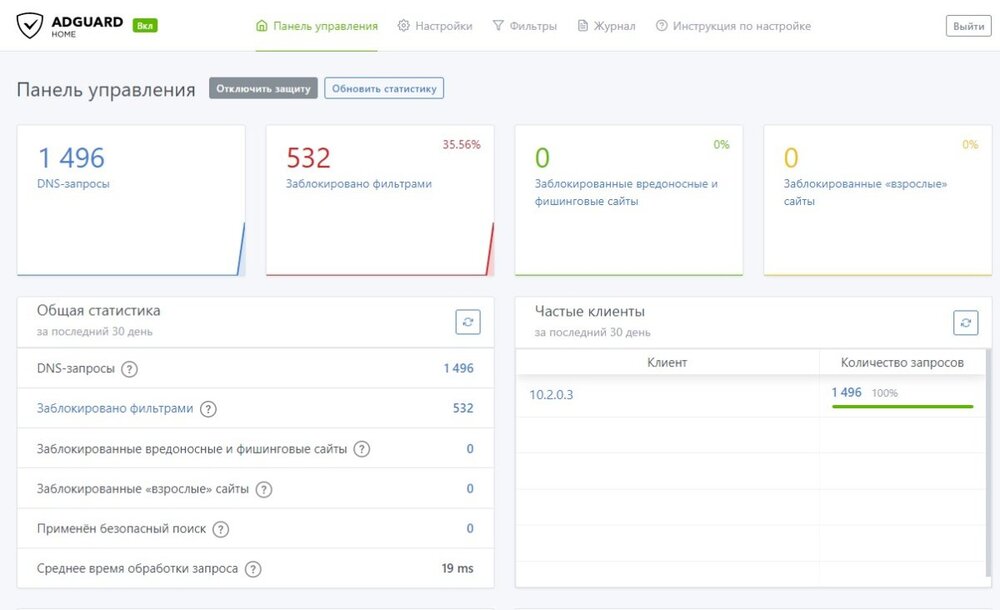The height and width of the screenshot is (610, 1000).
Task: Refresh the Общая статистика panel
Action: point(468,321)
